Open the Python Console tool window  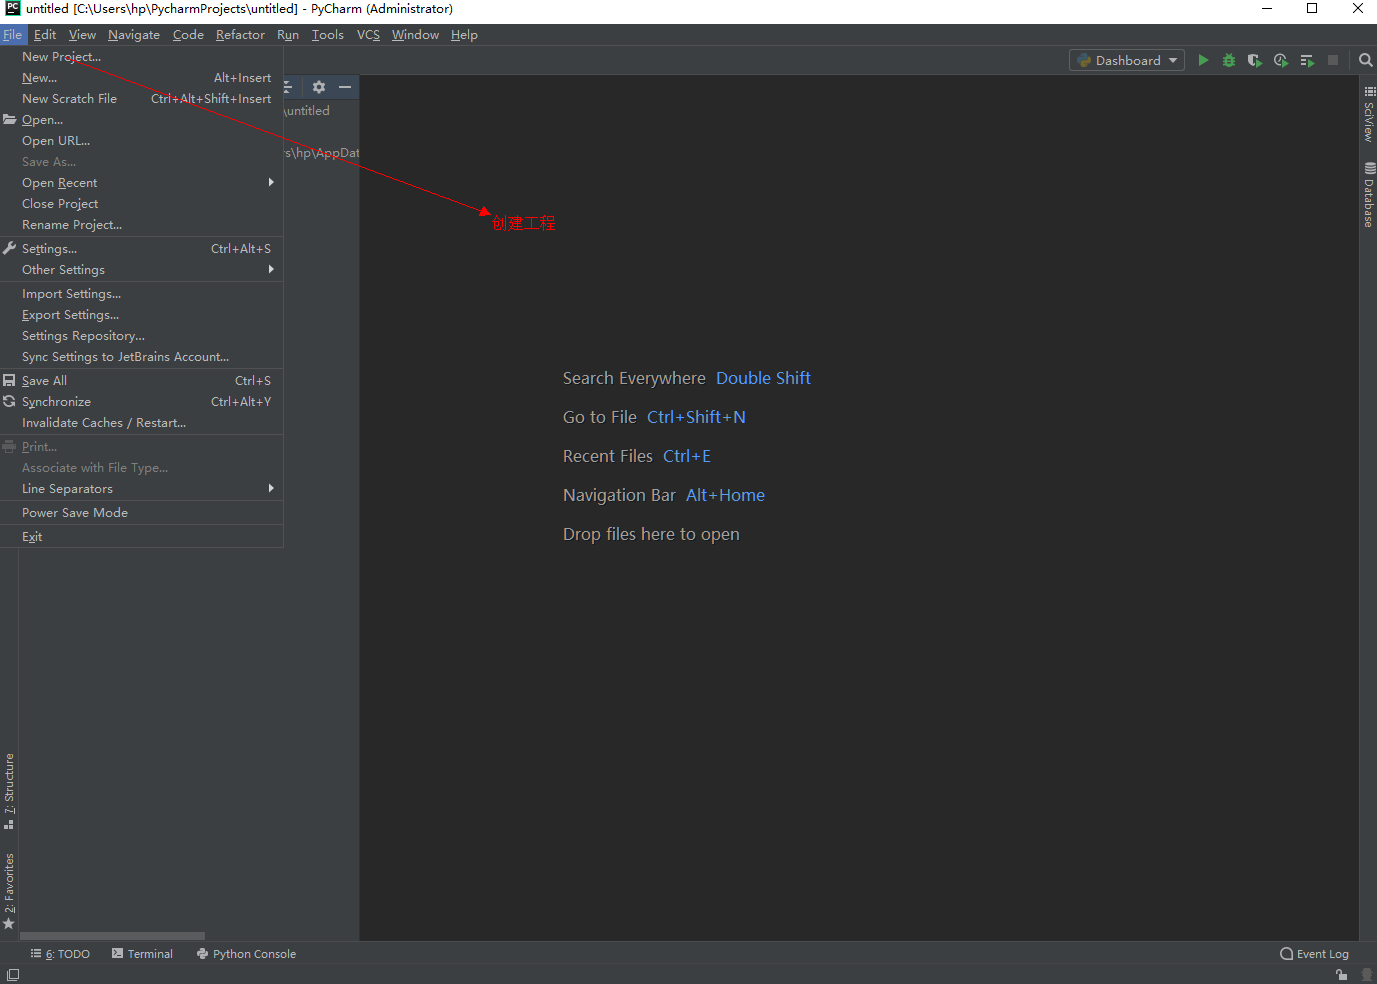[x=247, y=954]
